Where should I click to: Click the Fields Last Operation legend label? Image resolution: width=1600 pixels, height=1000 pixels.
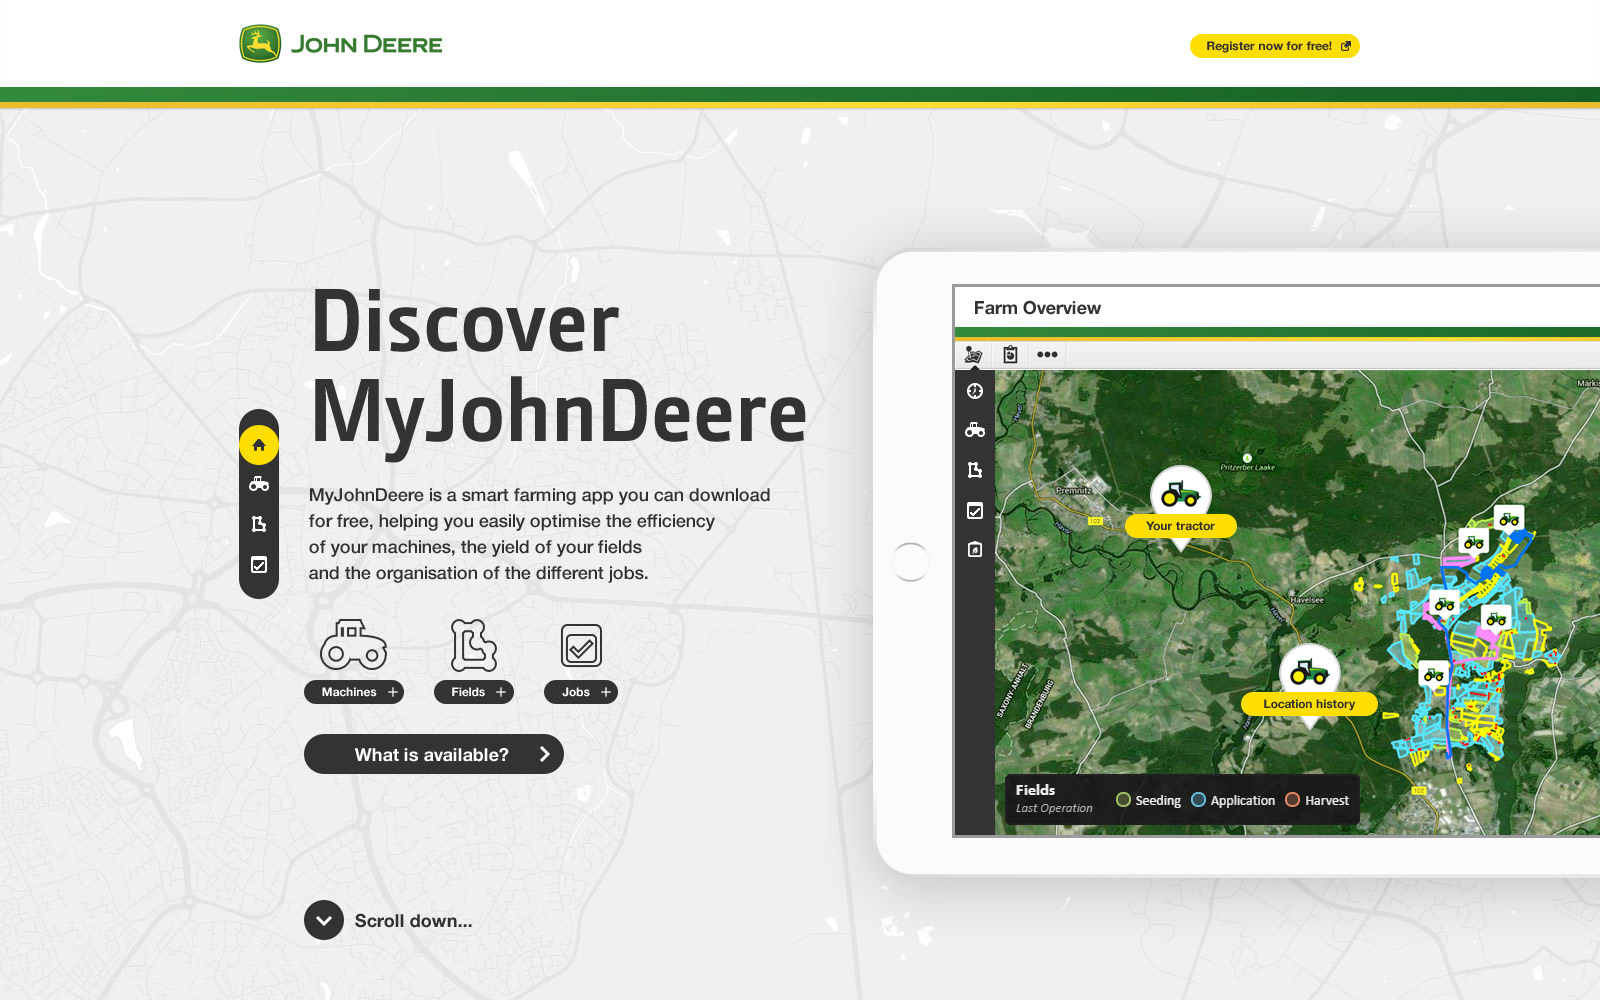coord(1054,798)
